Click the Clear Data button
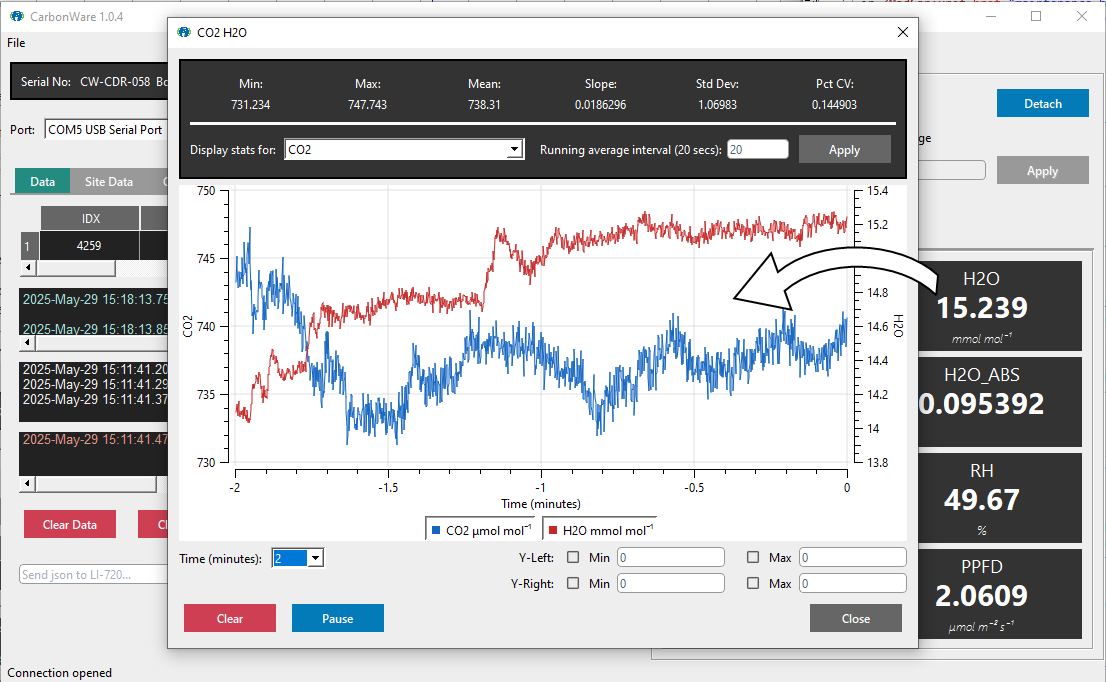This screenshot has width=1106, height=682. [x=70, y=525]
